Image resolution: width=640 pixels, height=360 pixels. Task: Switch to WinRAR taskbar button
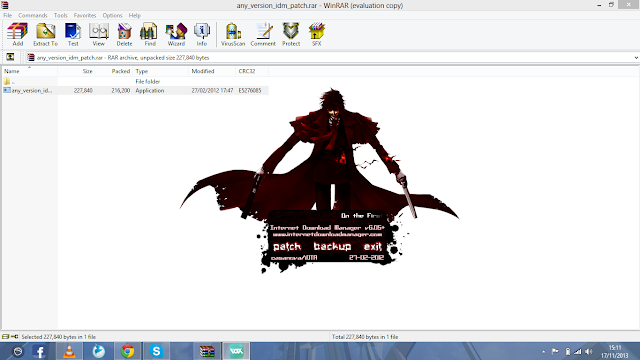207,351
